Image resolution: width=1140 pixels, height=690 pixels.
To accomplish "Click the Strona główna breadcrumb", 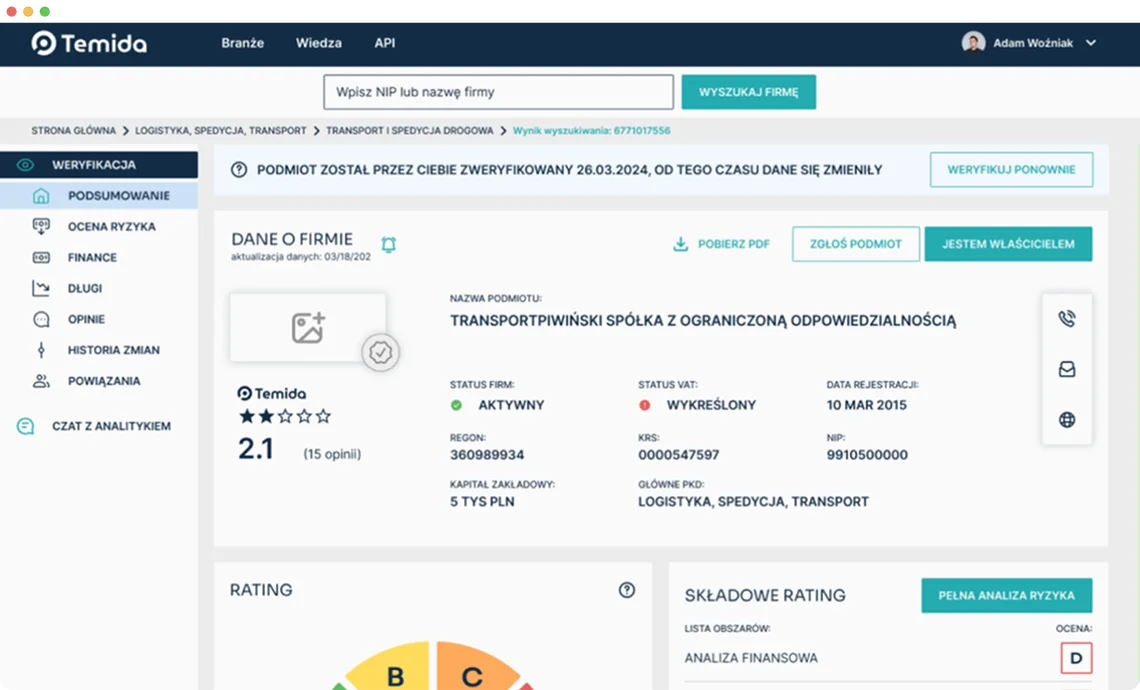I will 73,131.
